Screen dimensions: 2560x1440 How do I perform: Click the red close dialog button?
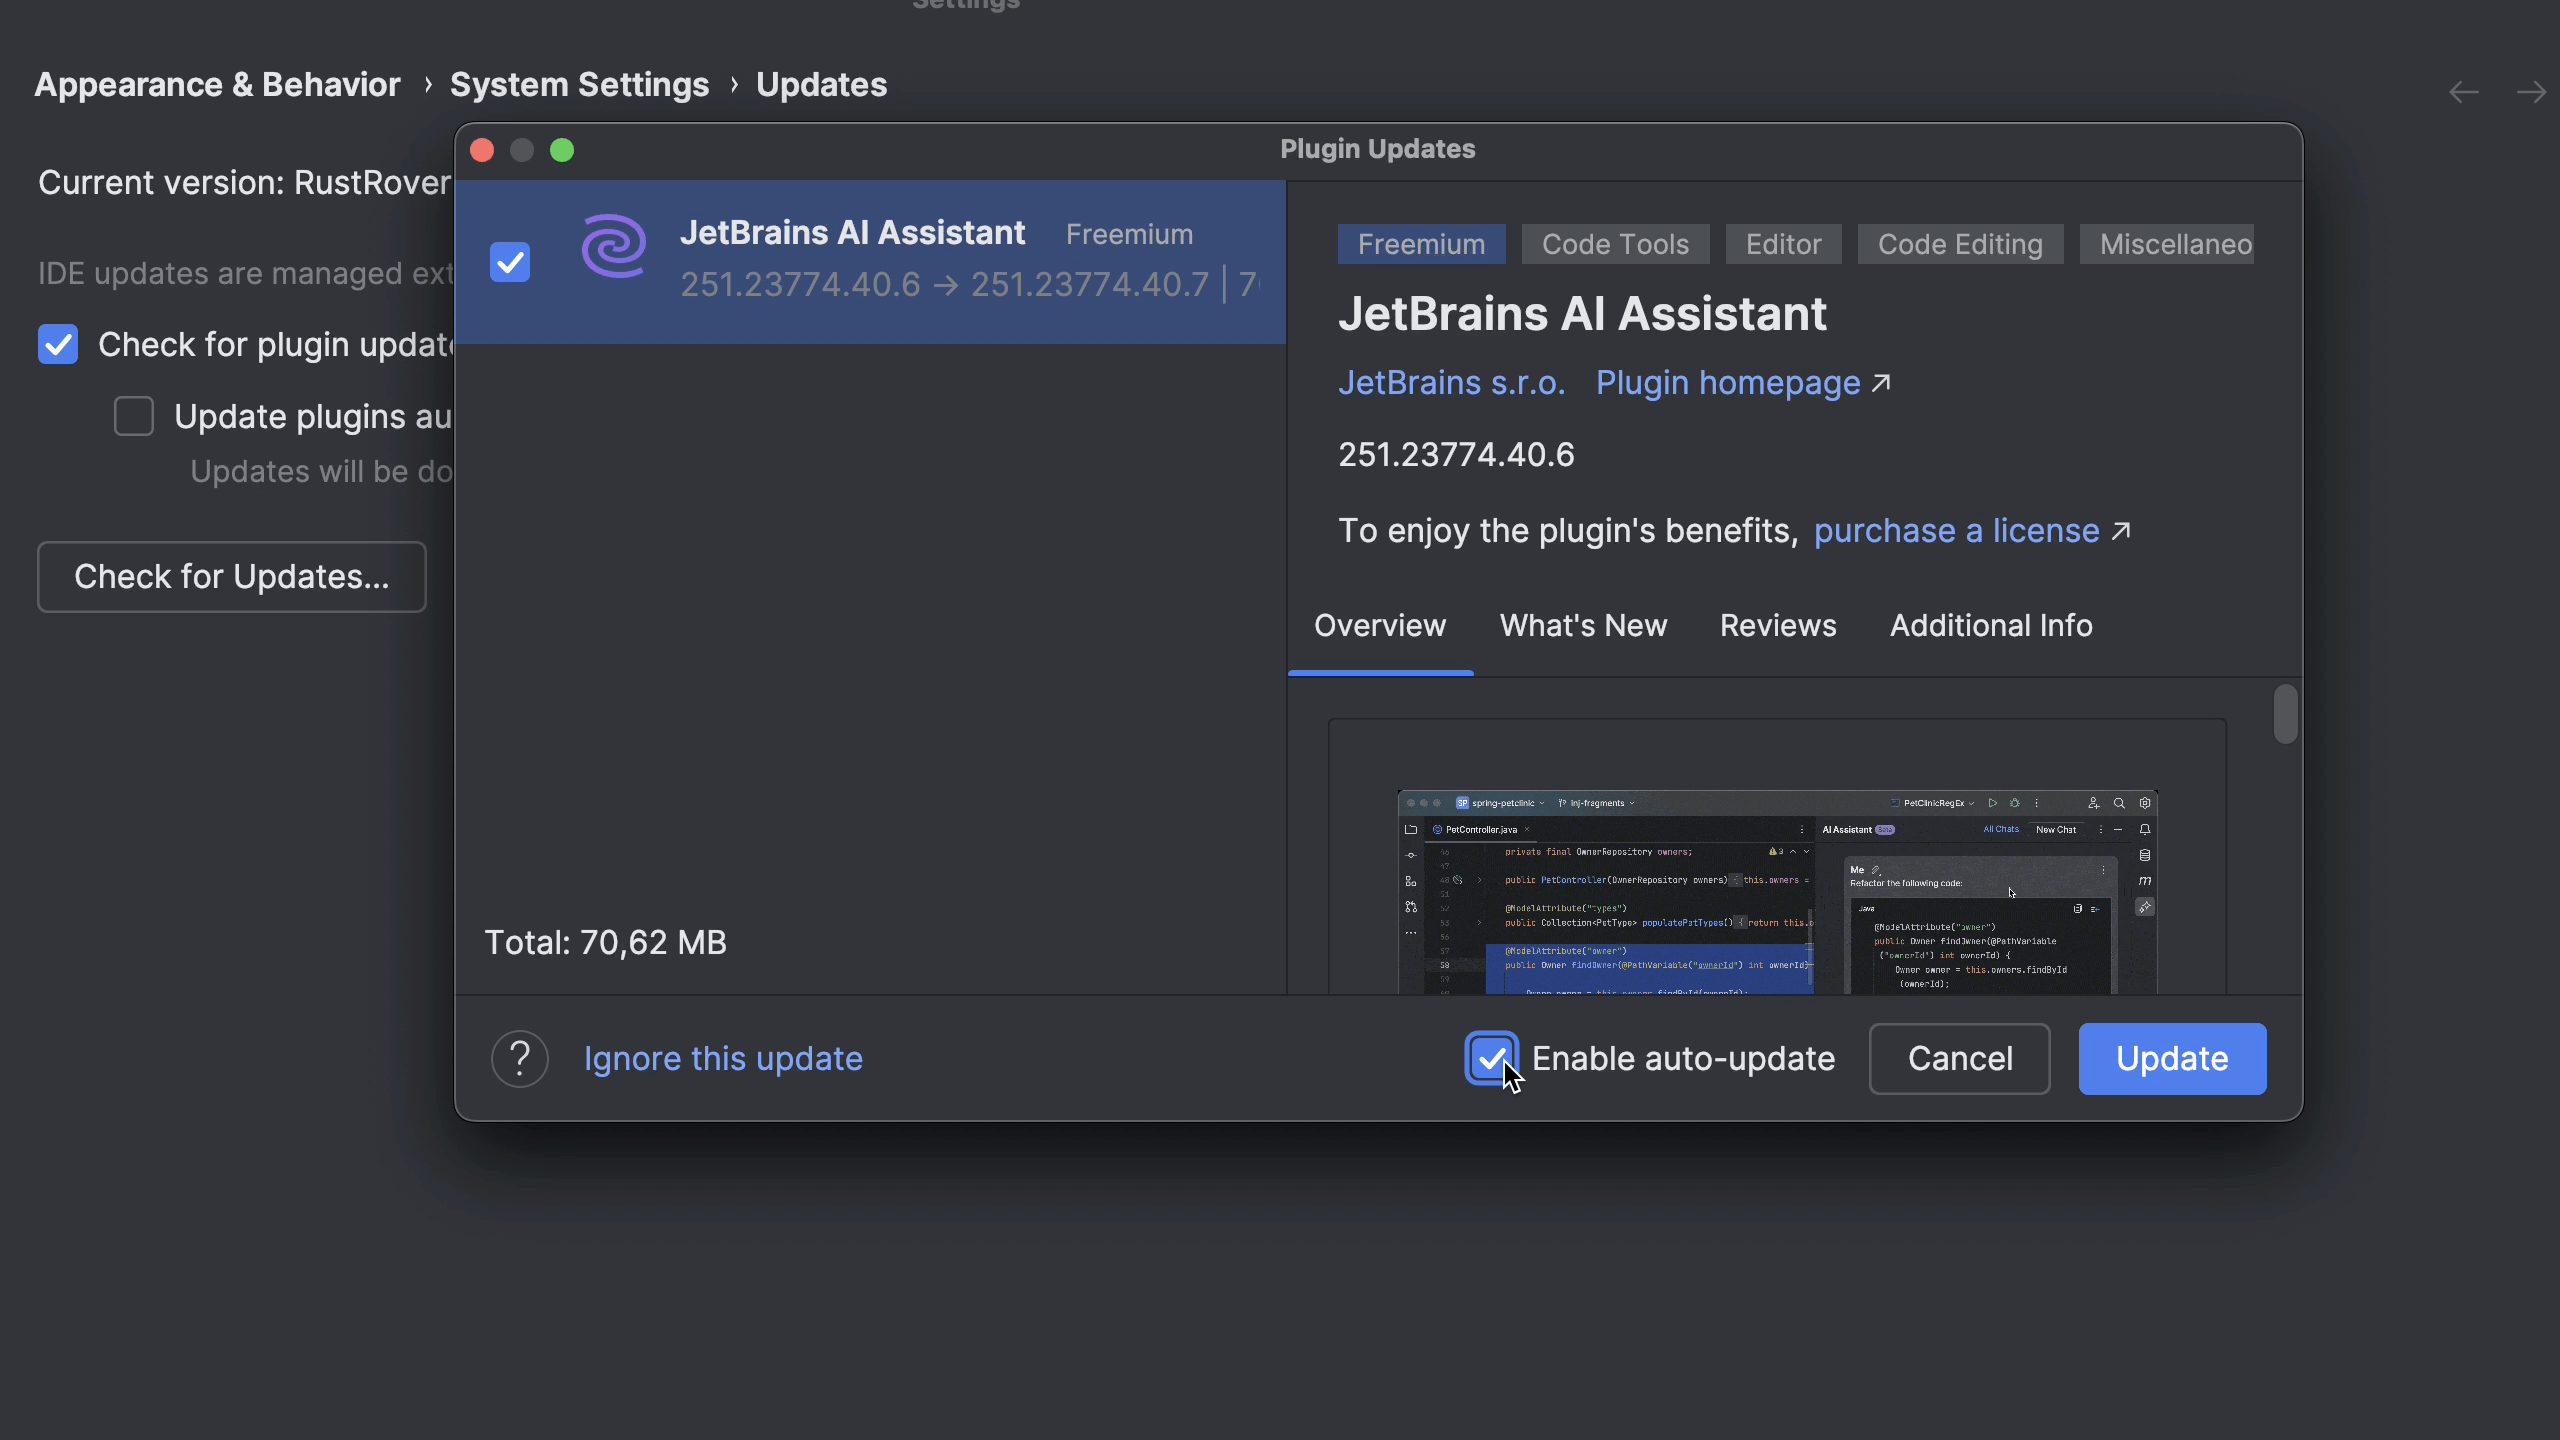point(482,150)
